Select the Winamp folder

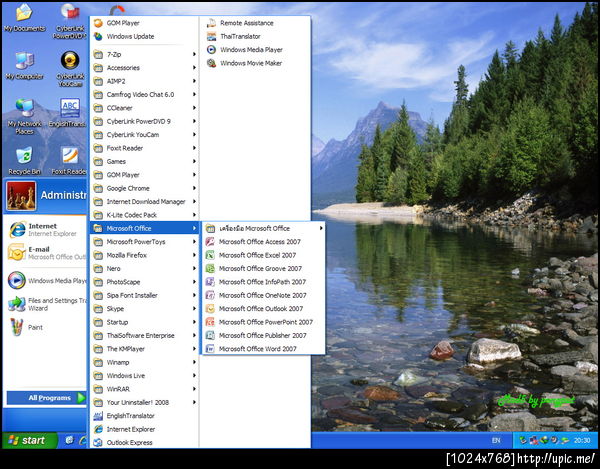[145, 362]
